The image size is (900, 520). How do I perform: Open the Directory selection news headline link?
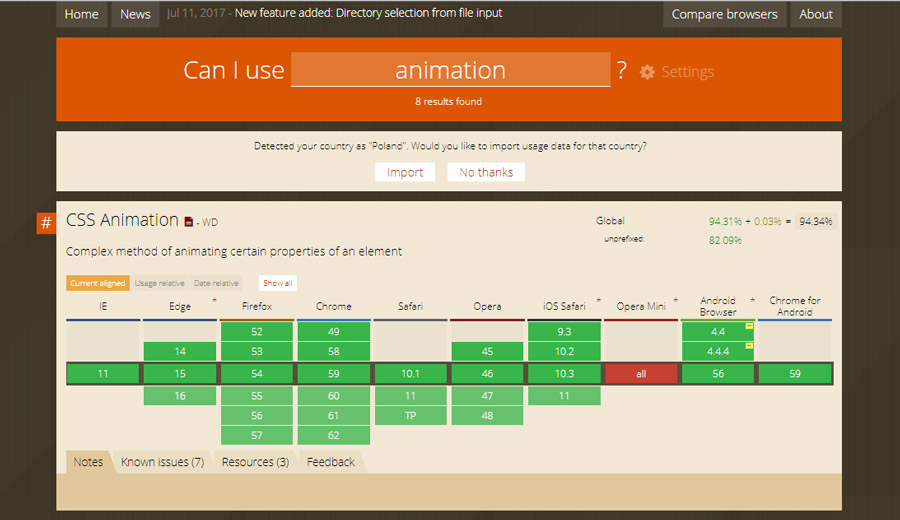(x=368, y=13)
